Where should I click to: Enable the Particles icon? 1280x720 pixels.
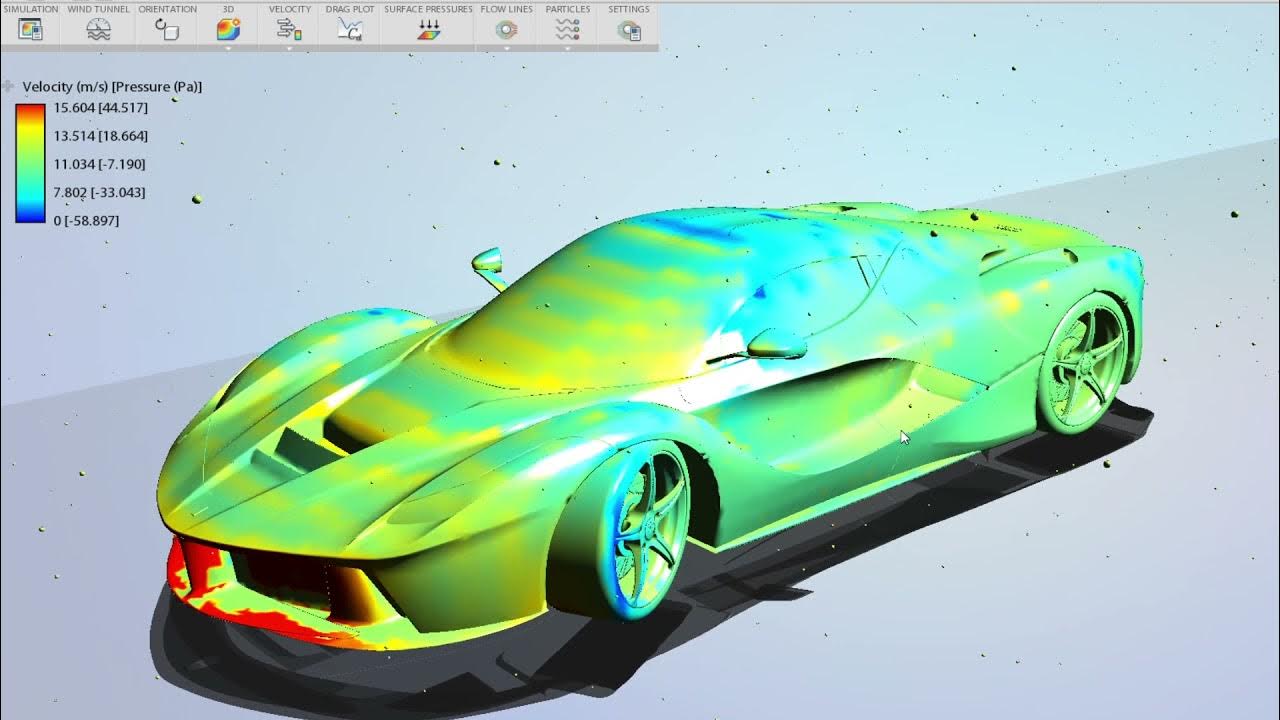point(567,30)
